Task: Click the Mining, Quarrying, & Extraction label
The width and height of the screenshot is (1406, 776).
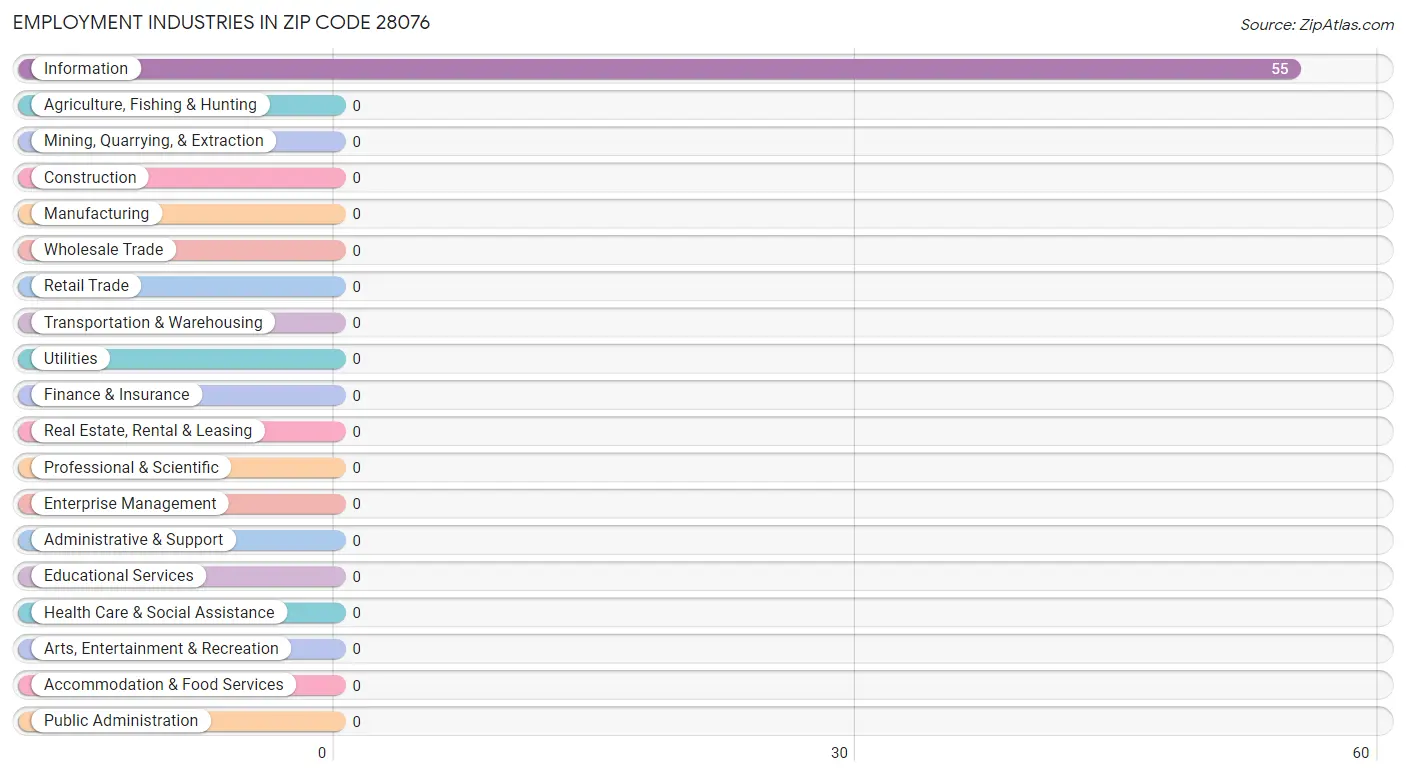Action: (154, 141)
